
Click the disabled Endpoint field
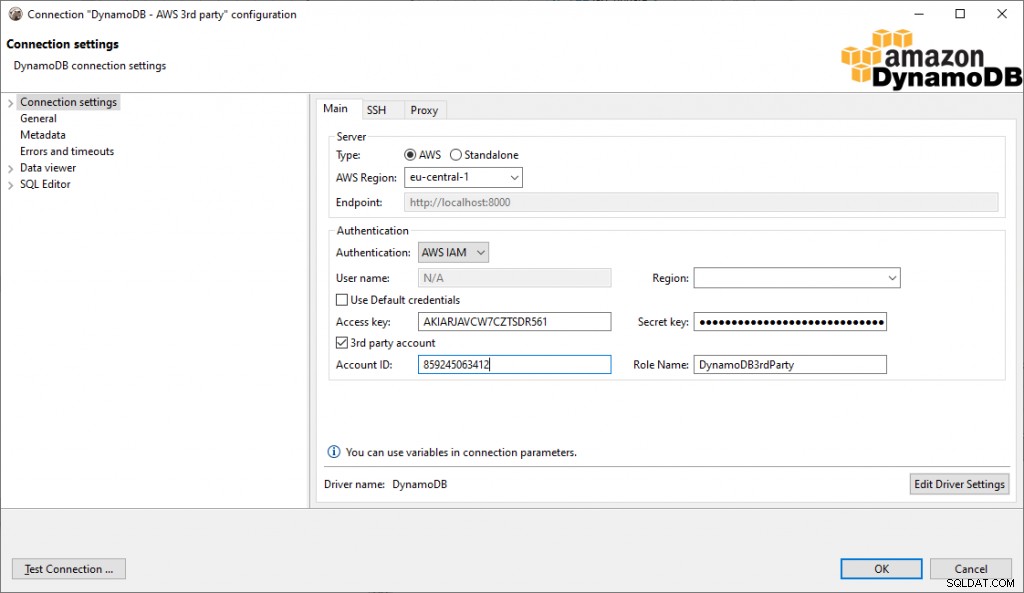(701, 202)
